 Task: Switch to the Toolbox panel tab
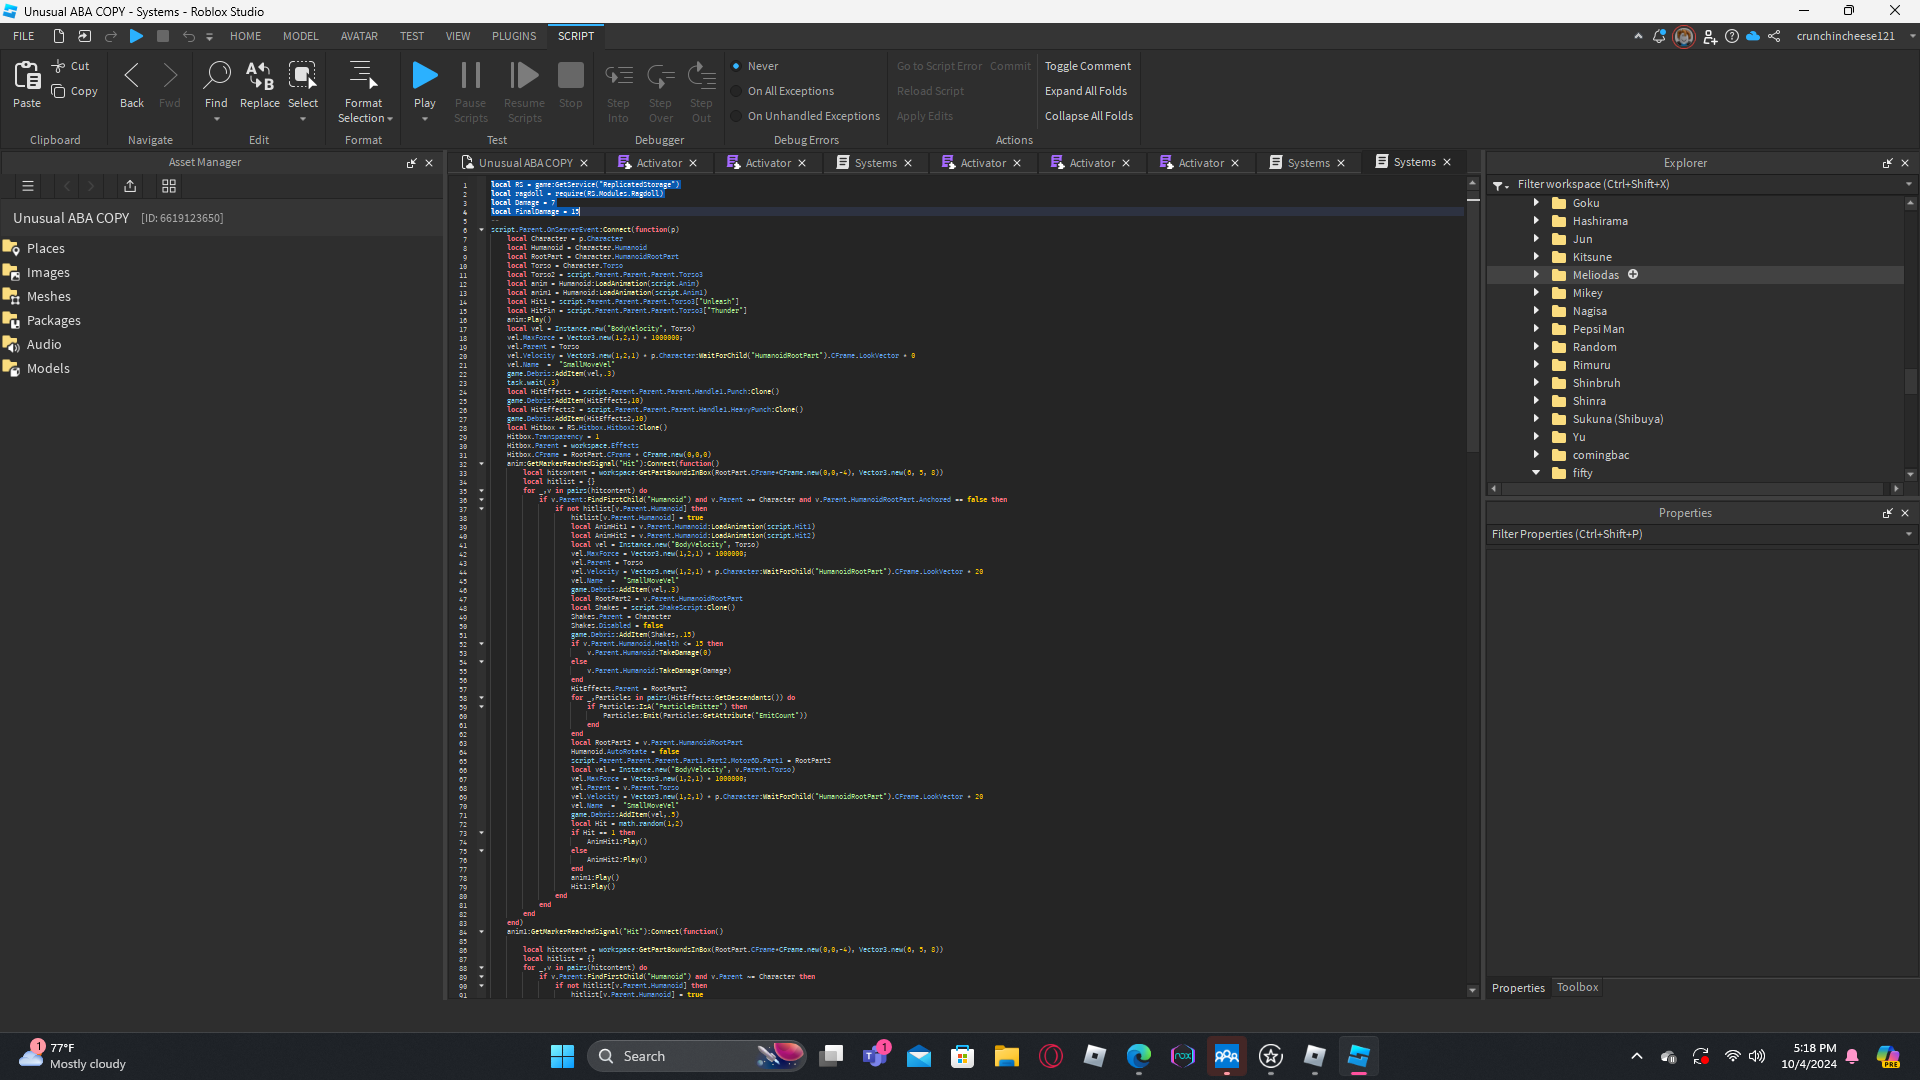point(1577,987)
